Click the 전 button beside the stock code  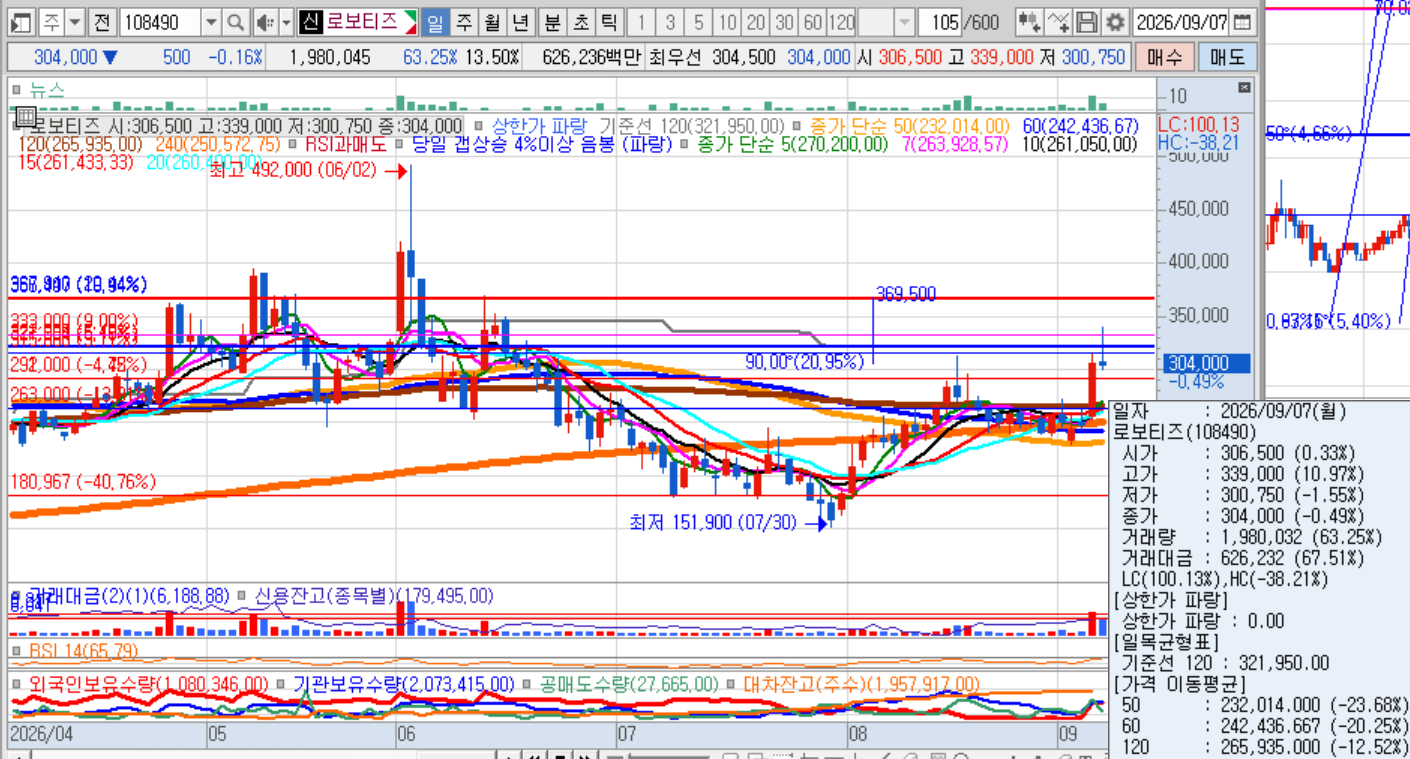pyautogui.click(x=102, y=22)
